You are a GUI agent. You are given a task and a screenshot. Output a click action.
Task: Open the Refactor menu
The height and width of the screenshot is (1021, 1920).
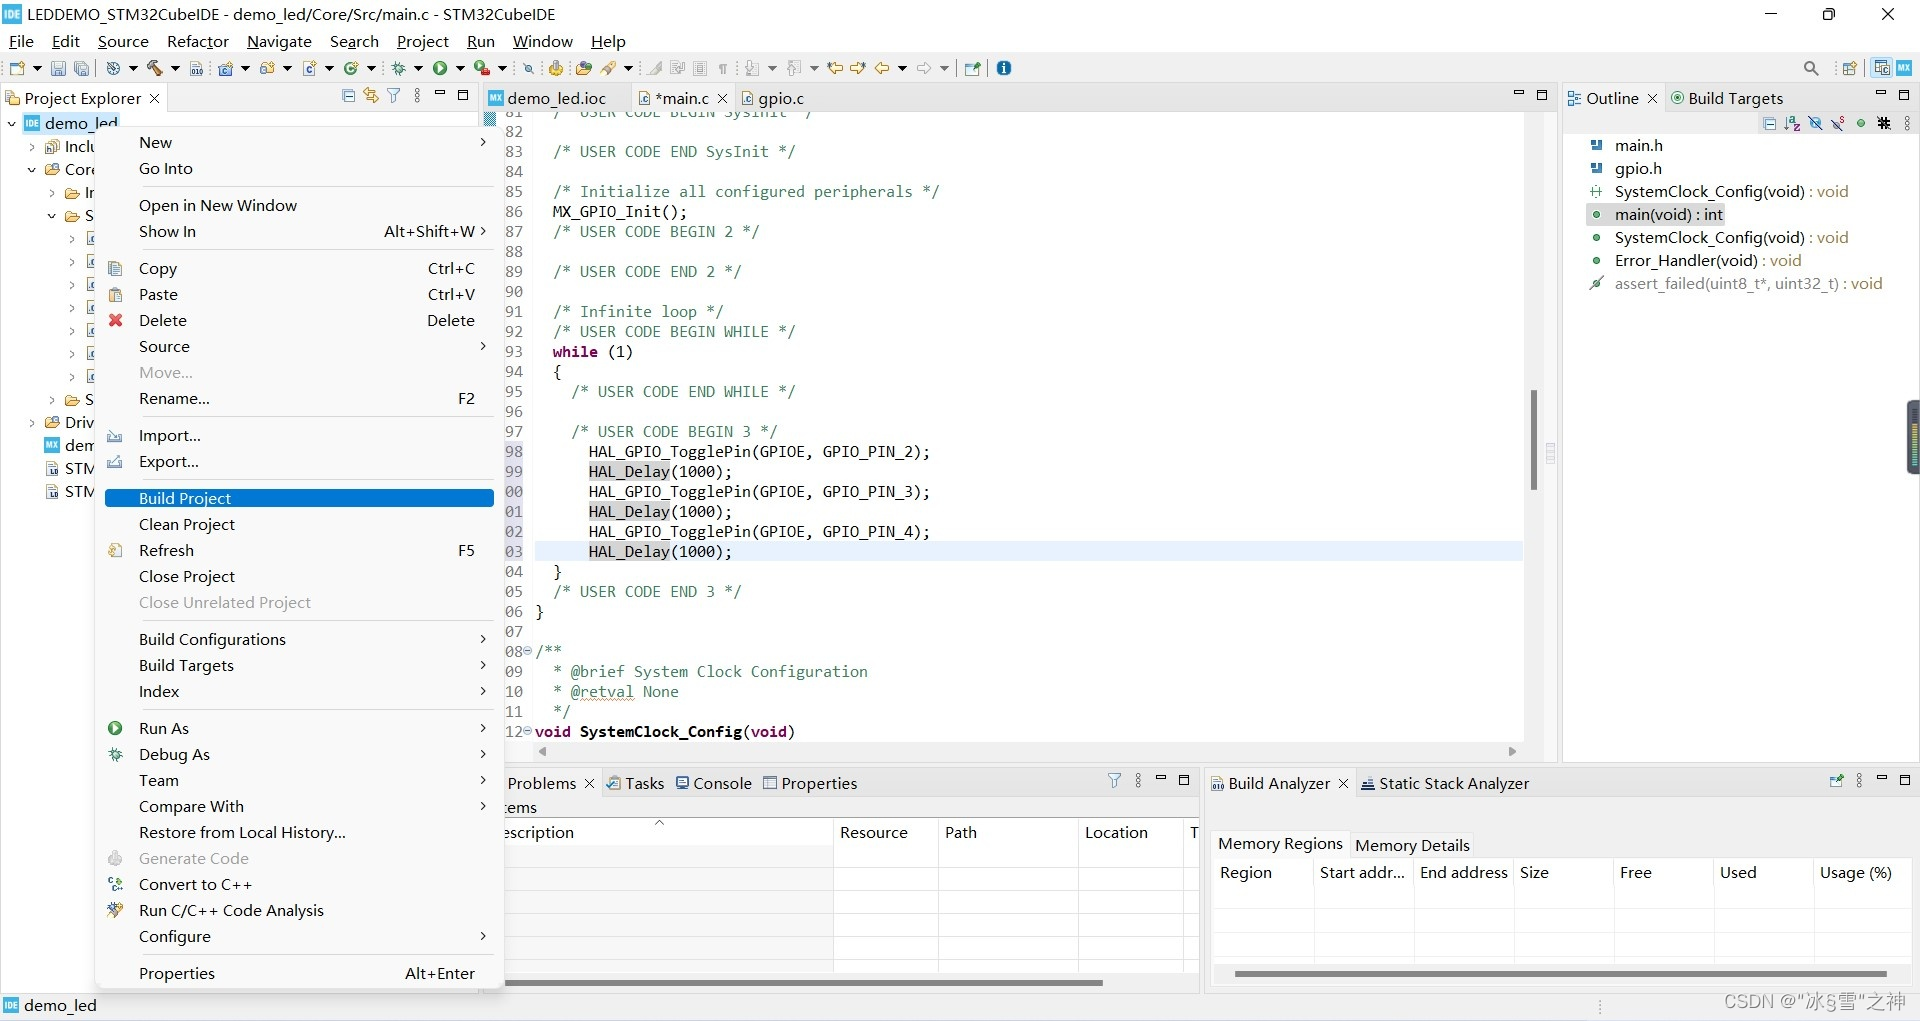(x=197, y=41)
